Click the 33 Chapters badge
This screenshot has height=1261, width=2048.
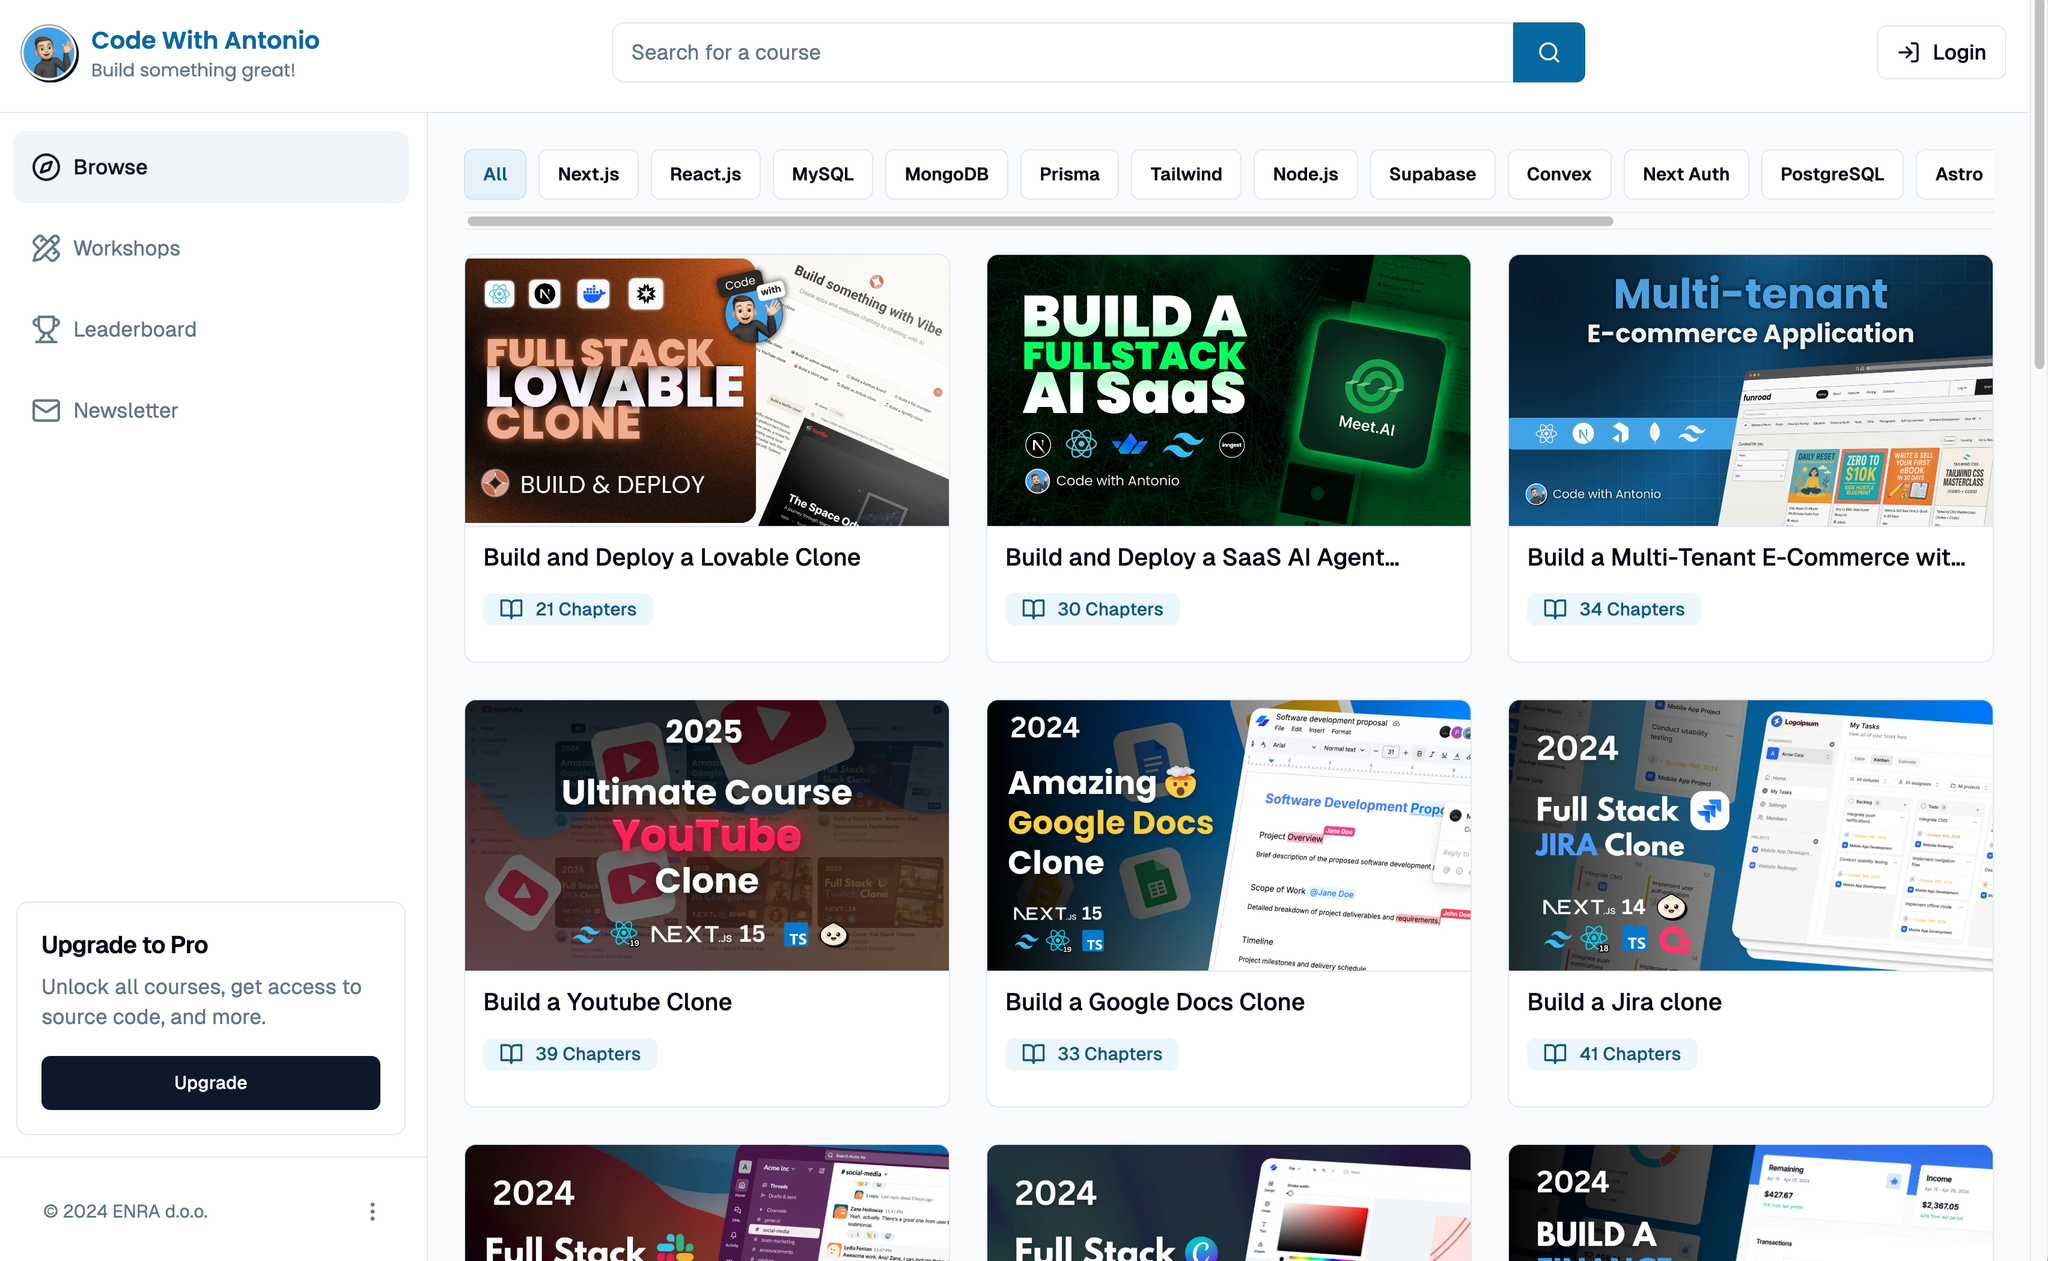point(1092,1054)
